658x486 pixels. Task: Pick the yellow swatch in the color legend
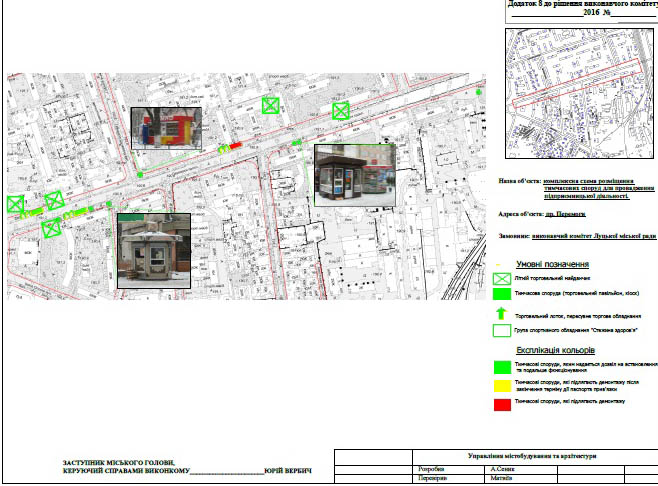coord(500,385)
